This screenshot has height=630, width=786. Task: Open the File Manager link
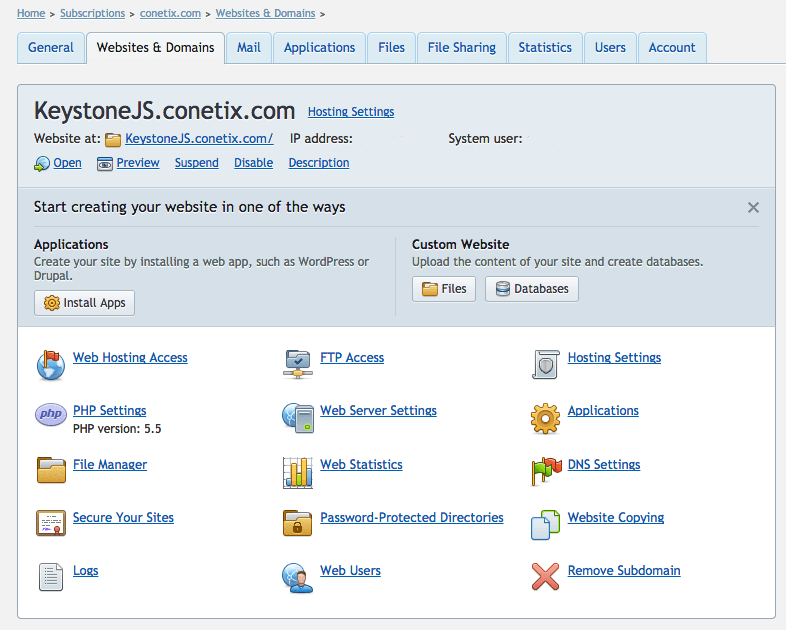[110, 465]
